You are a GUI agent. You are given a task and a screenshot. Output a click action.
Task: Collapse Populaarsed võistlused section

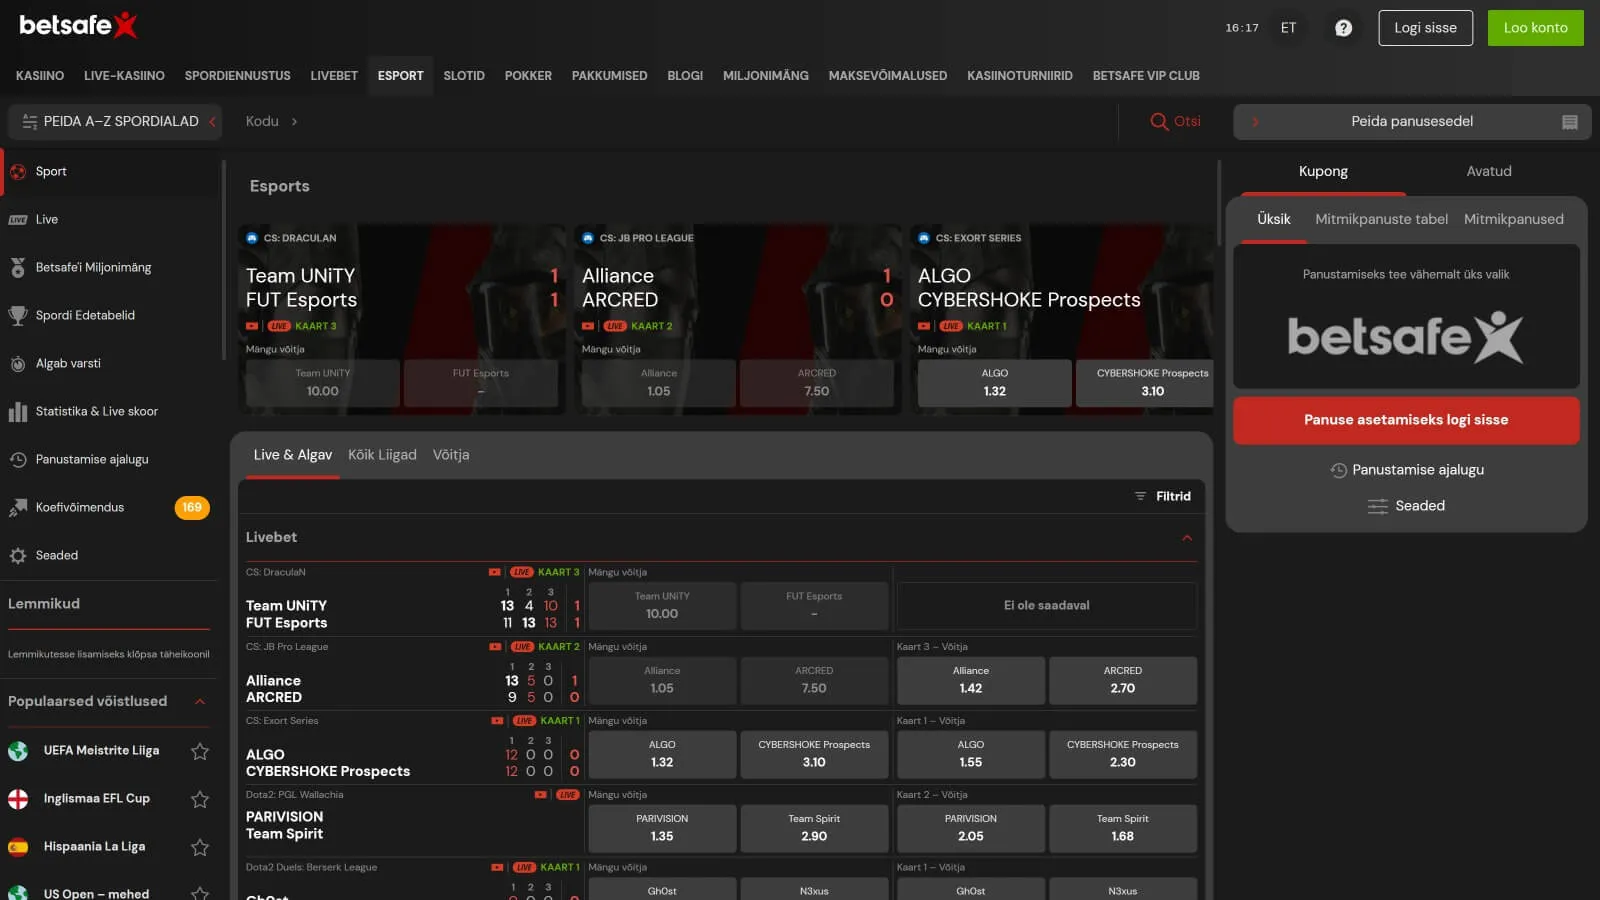200,702
